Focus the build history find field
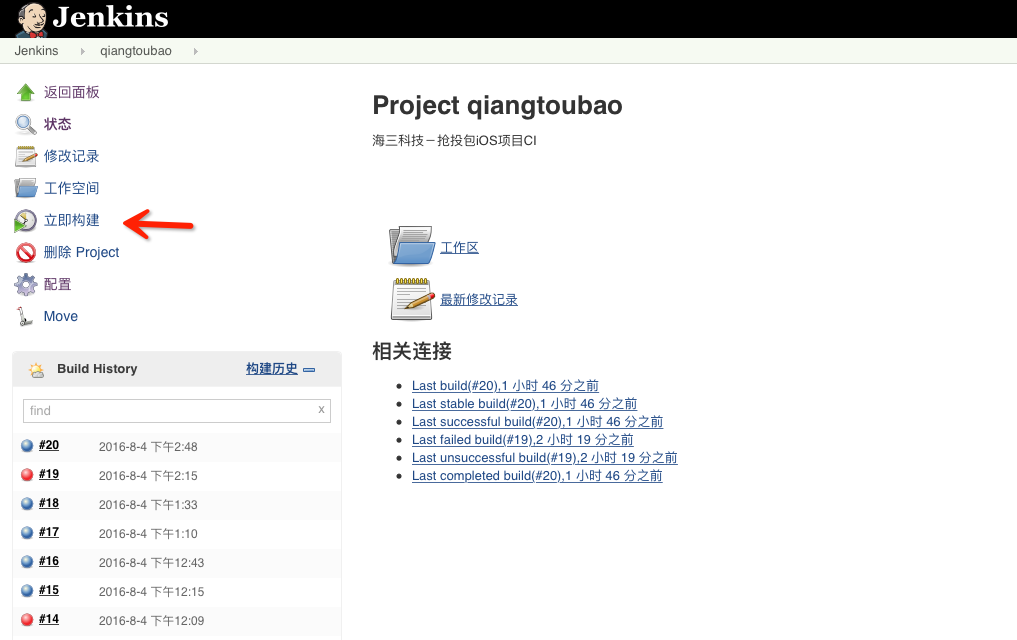This screenshot has width=1017, height=640. click(x=176, y=410)
